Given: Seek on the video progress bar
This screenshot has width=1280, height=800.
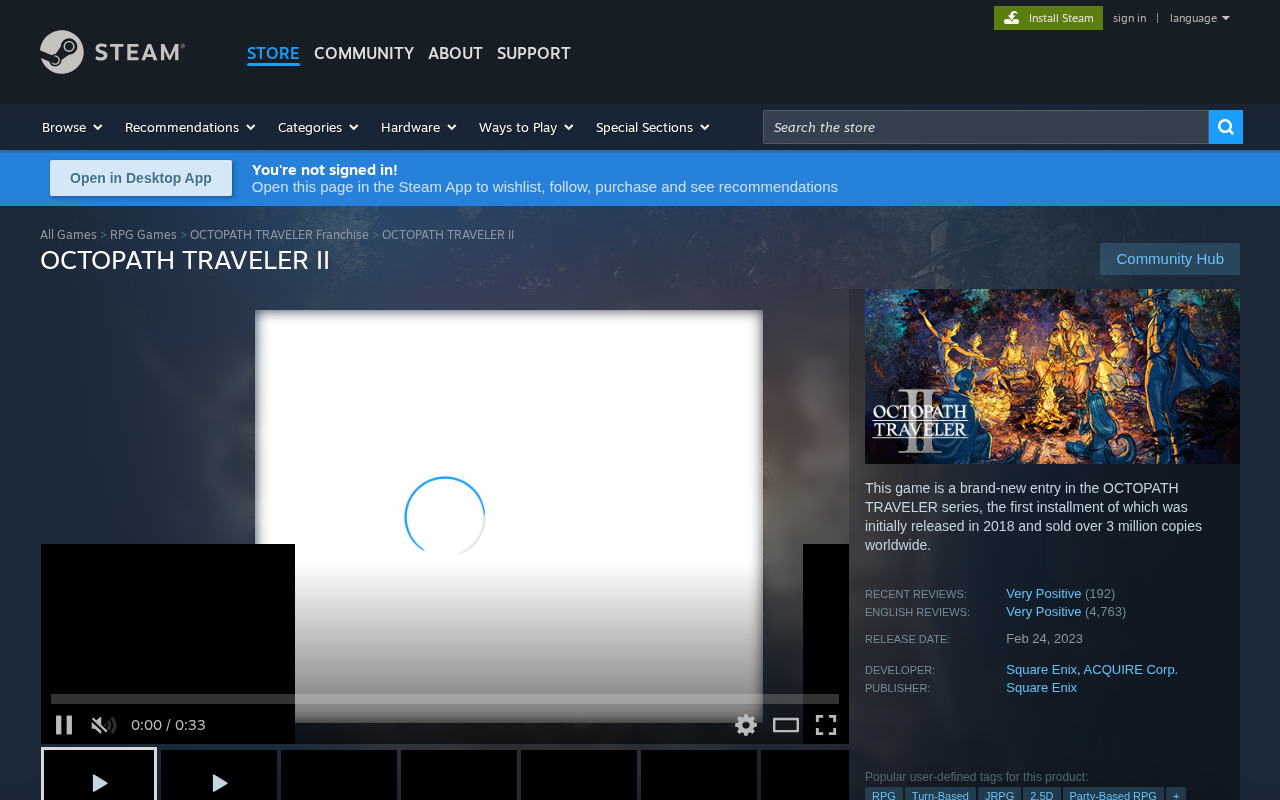Looking at the screenshot, I should (x=445, y=699).
